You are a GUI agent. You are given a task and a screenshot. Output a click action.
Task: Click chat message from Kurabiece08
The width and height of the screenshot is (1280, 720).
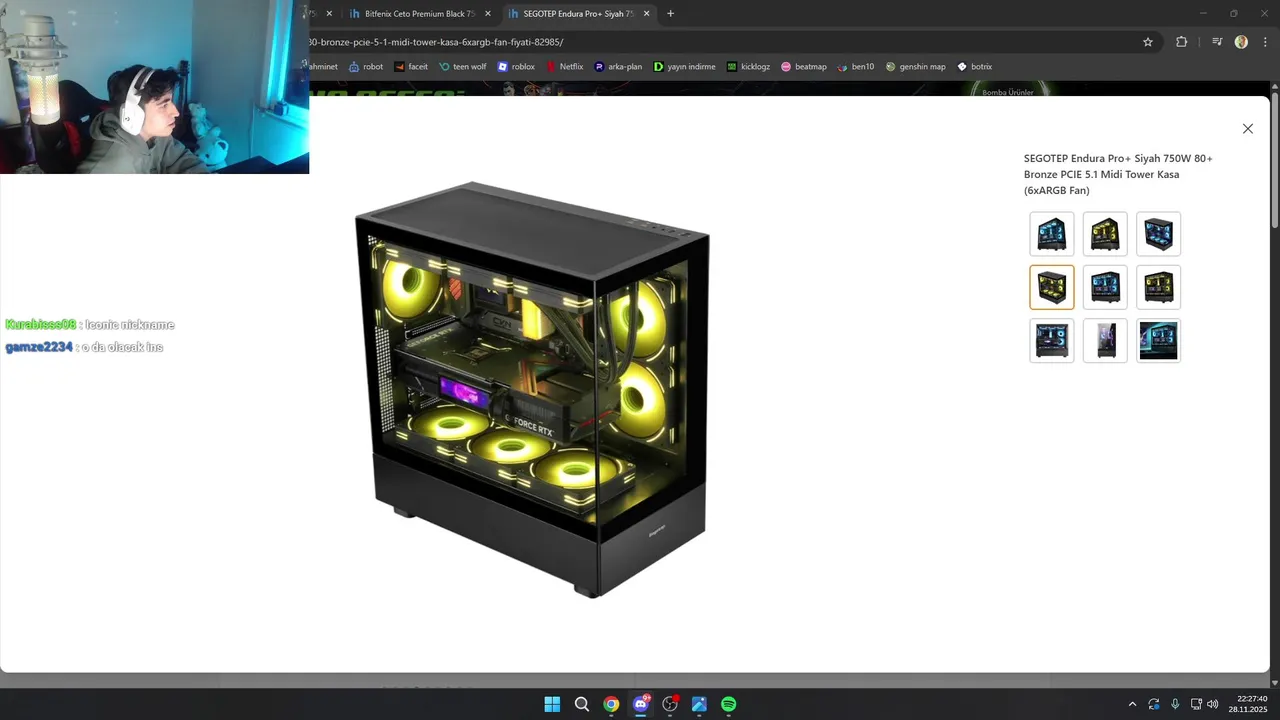[x=90, y=325]
